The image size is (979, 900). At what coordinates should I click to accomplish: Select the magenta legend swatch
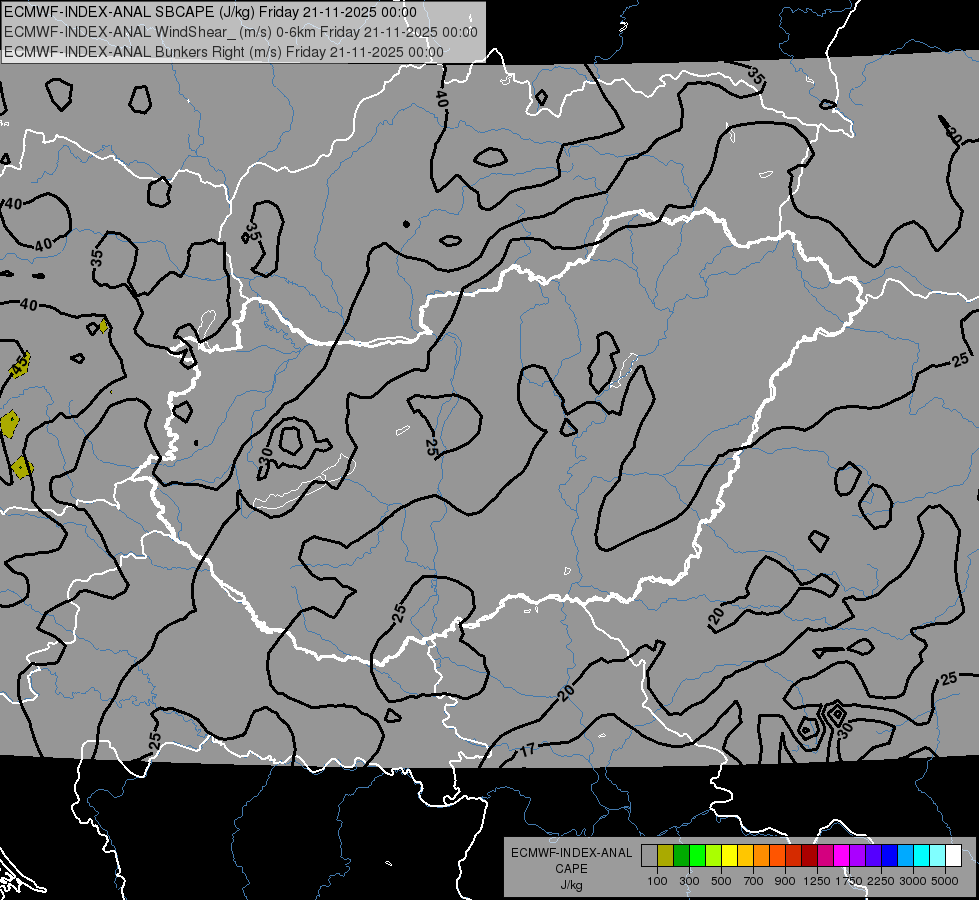[842, 856]
